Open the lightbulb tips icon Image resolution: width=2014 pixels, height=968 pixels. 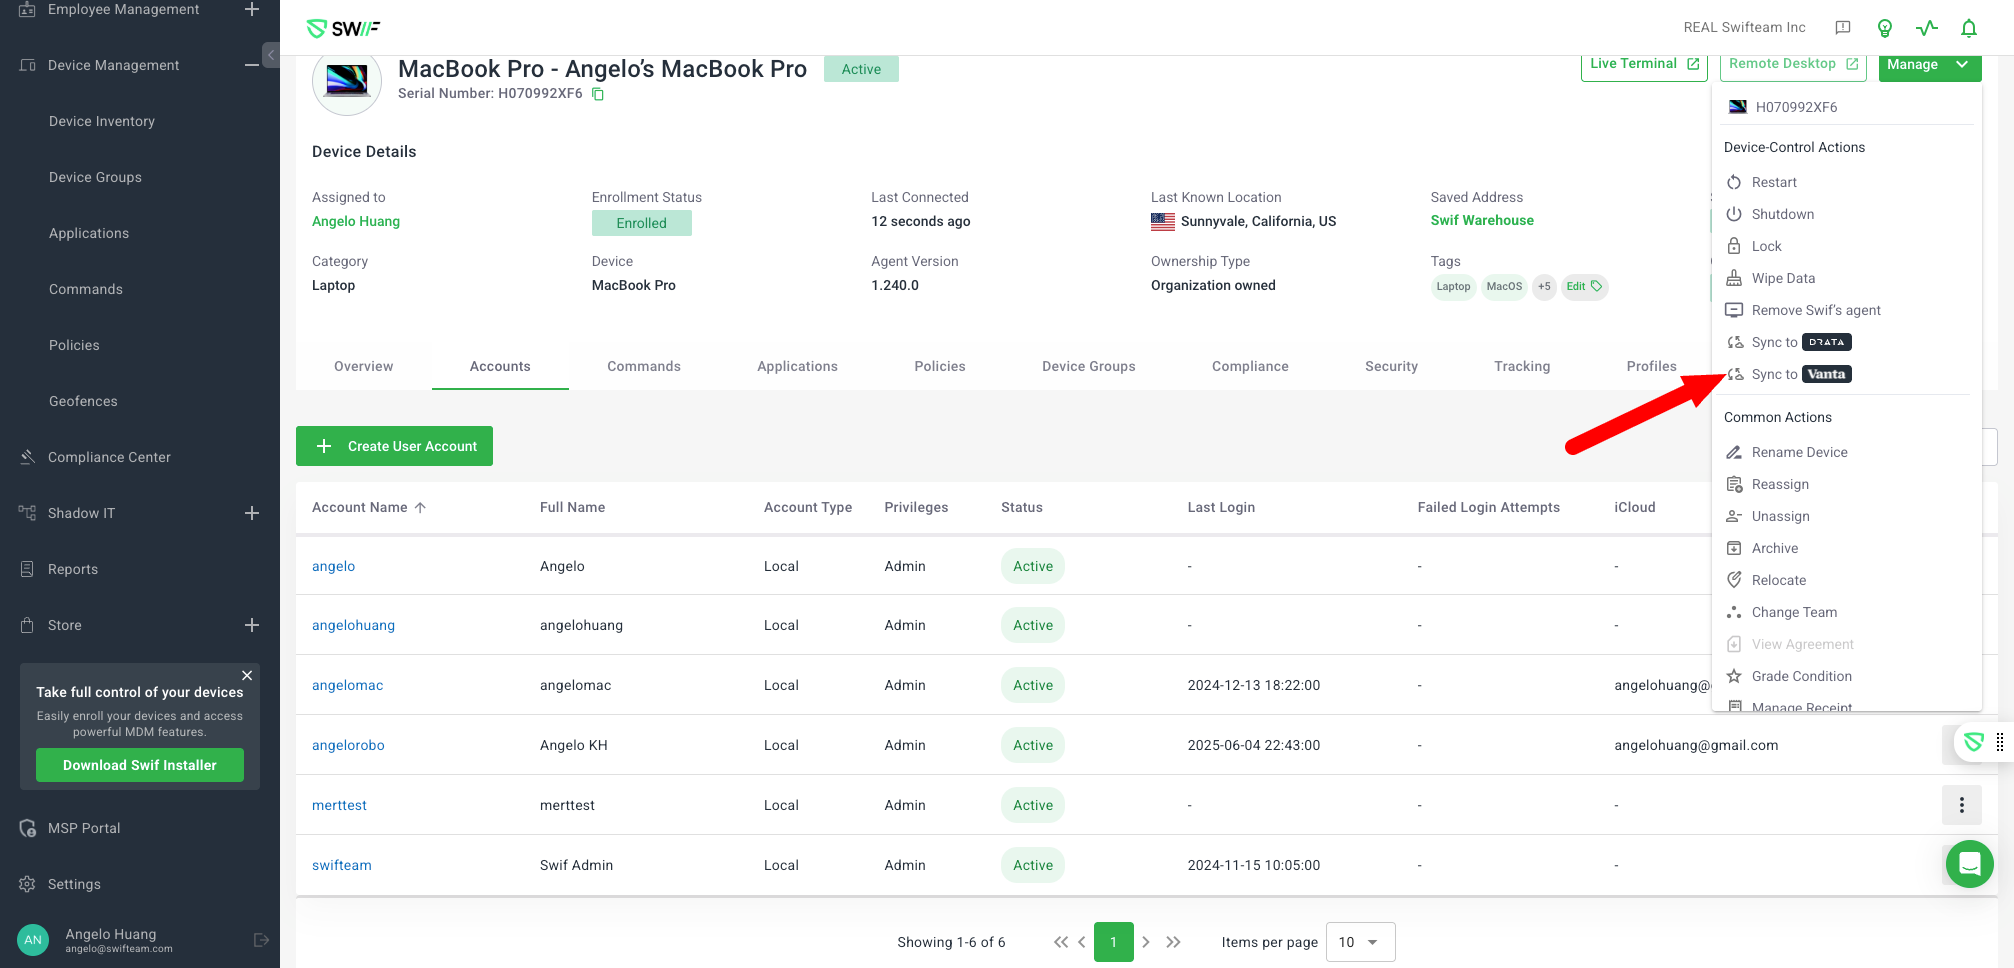tap(1884, 28)
